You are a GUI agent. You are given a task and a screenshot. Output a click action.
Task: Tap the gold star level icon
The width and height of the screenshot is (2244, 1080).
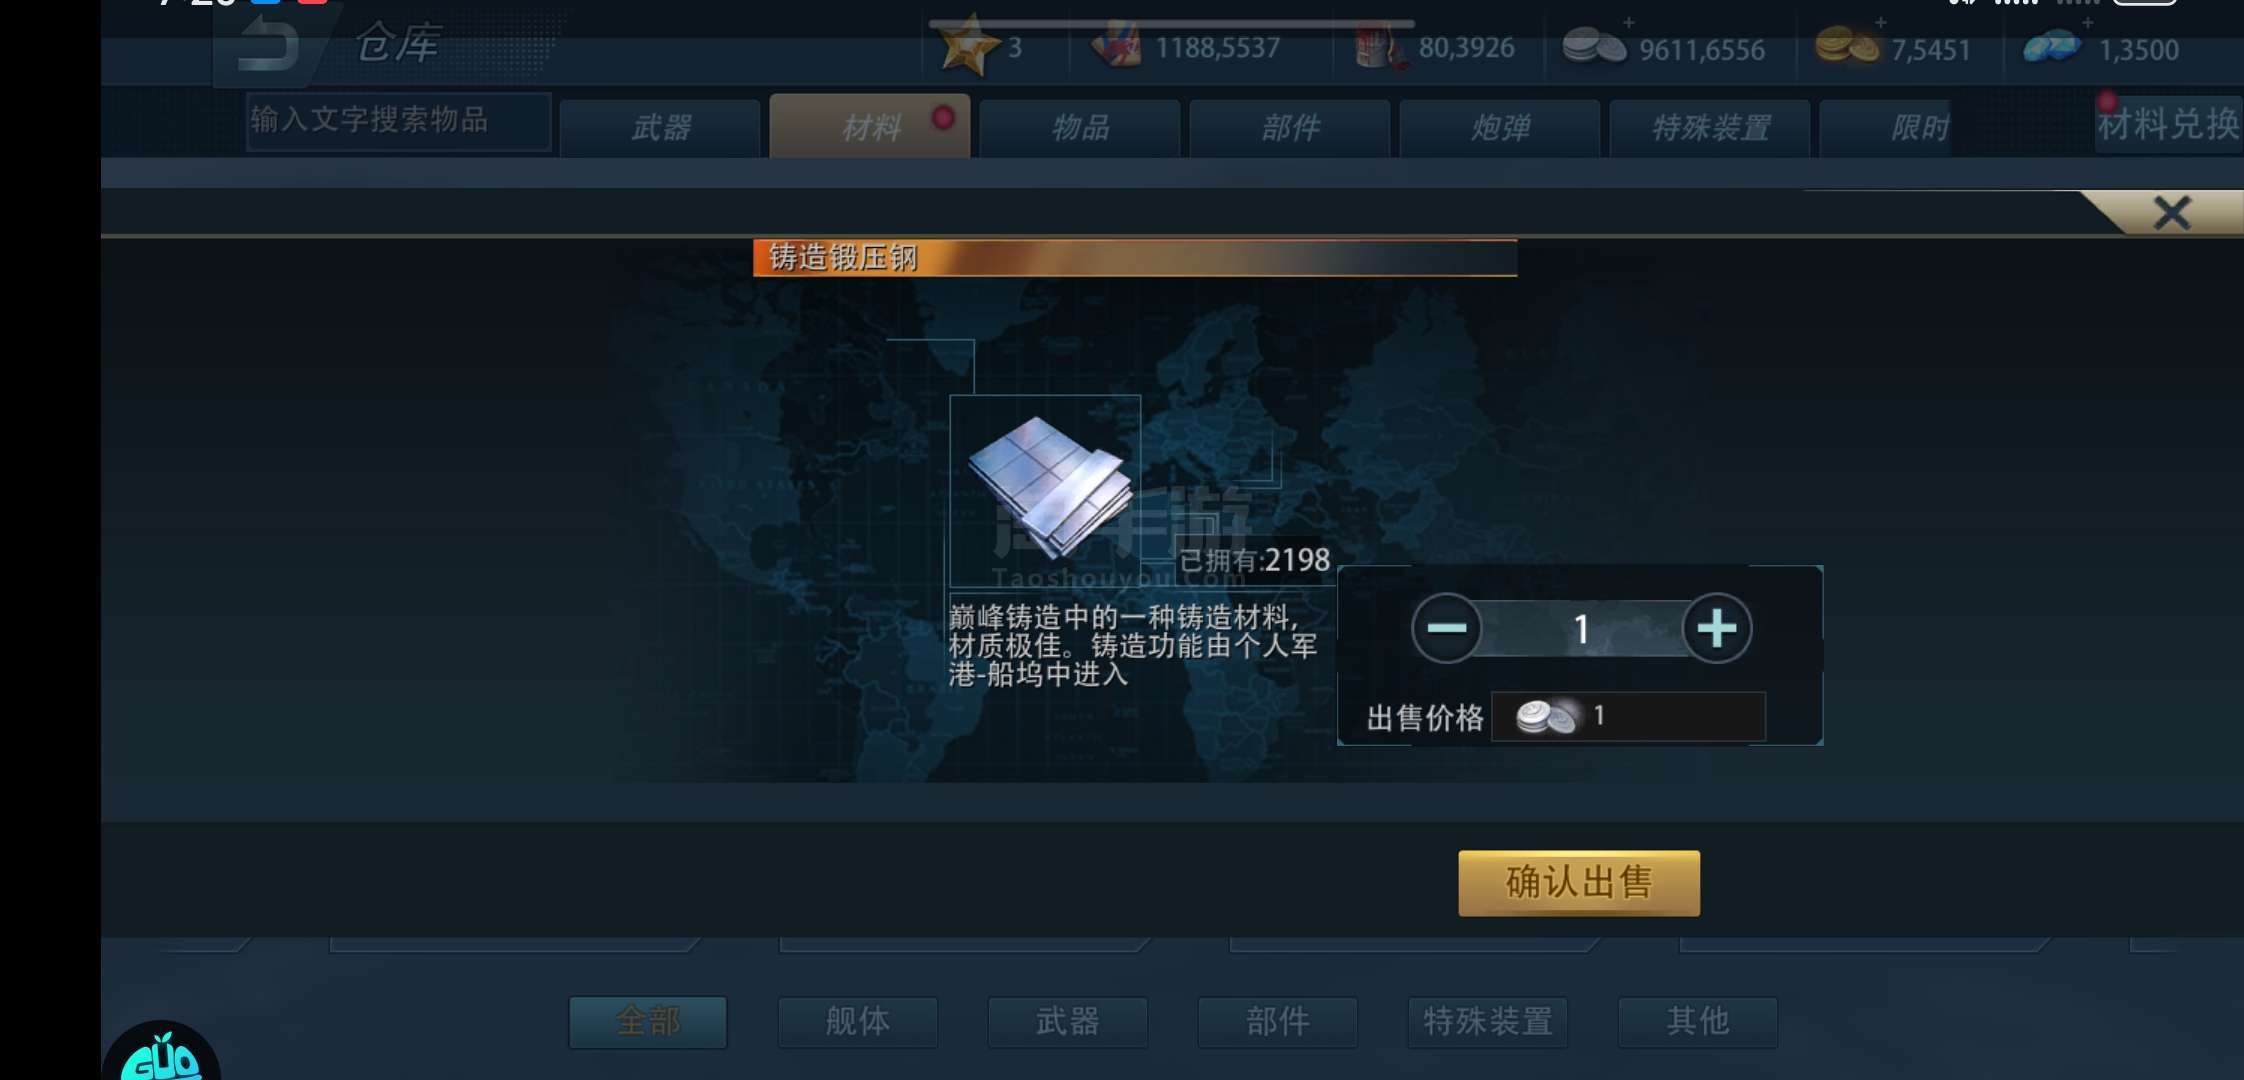[x=967, y=46]
